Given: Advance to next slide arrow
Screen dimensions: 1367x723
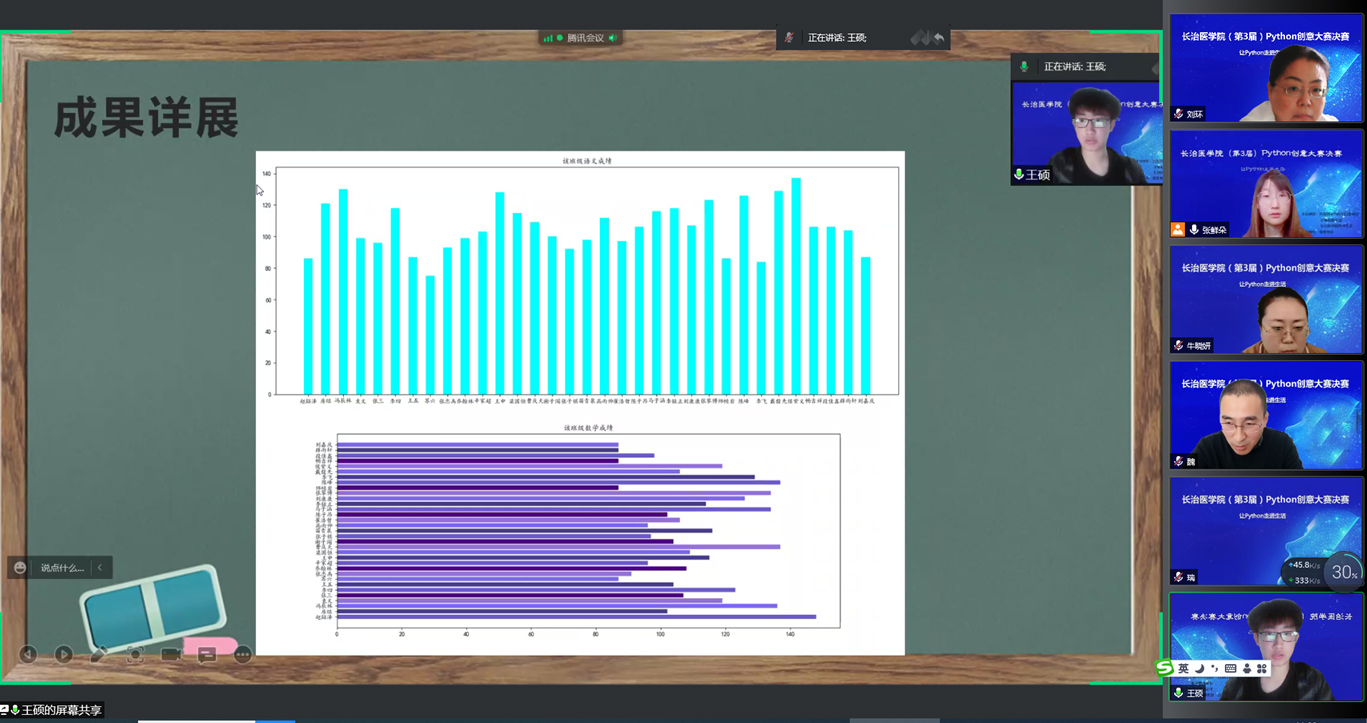Looking at the screenshot, I should coord(64,654).
